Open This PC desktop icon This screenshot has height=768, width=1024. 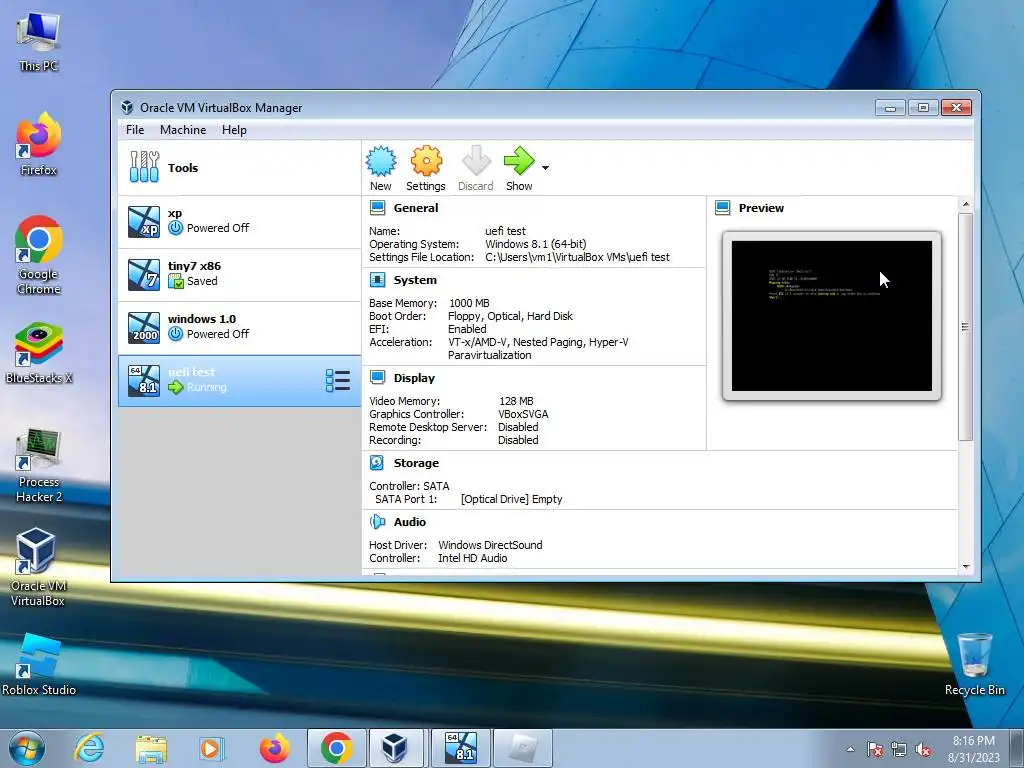(39, 42)
